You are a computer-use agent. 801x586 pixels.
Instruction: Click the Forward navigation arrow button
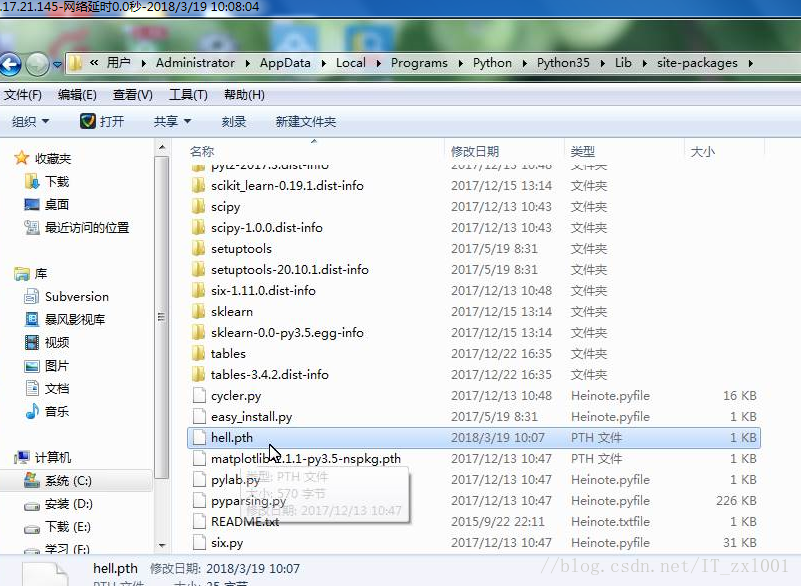pos(37,64)
